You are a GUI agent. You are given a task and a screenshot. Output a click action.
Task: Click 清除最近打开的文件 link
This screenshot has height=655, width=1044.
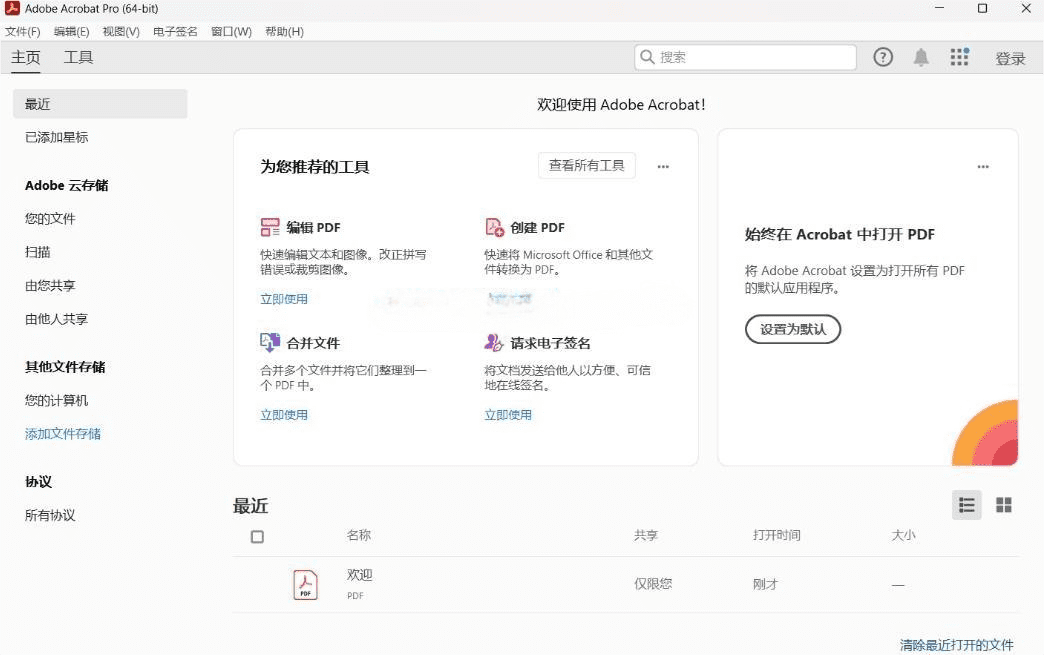957,644
